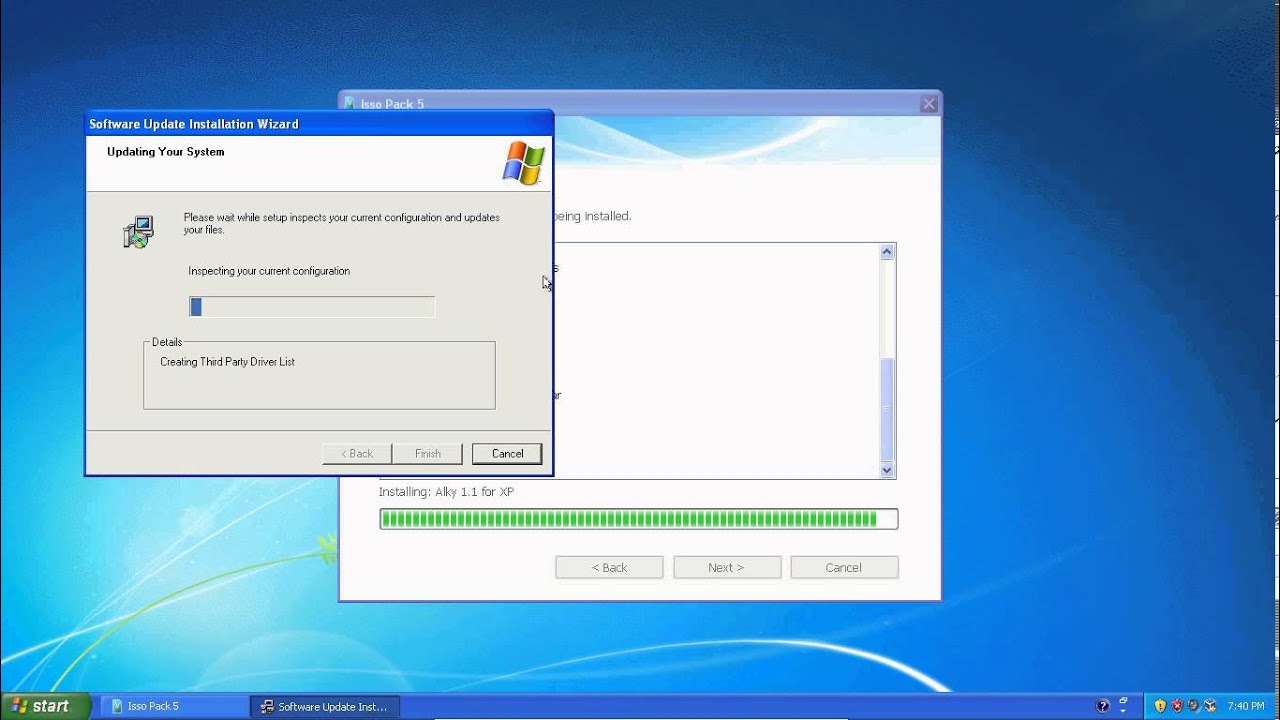Click the Windows flag logo in wizard header

tap(524, 163)
